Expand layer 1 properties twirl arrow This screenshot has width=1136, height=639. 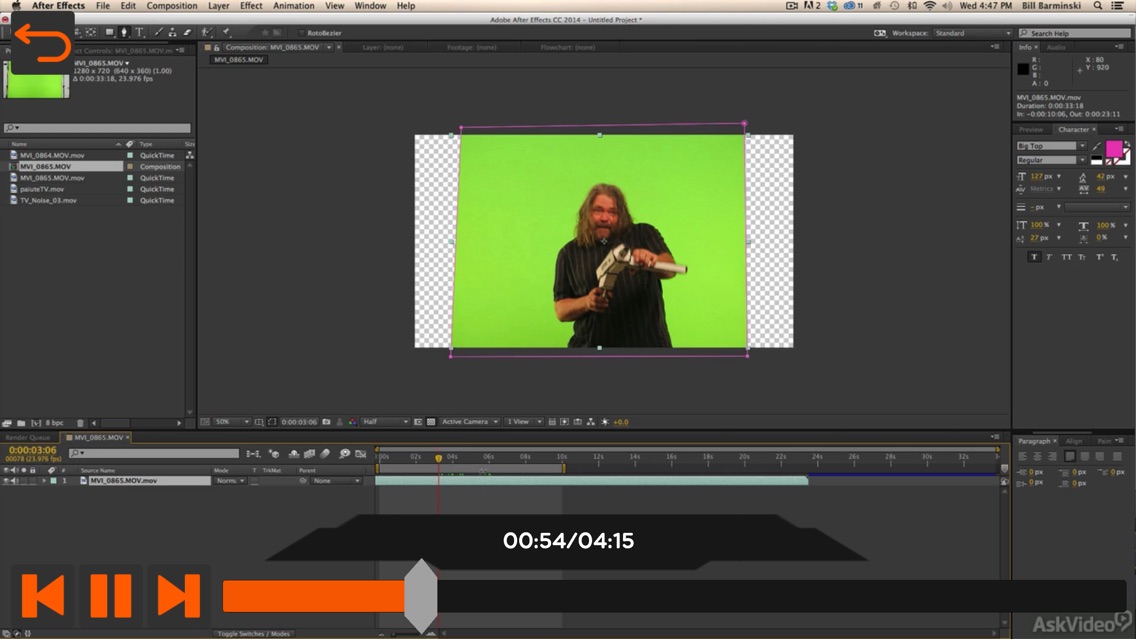click(44, 480)
